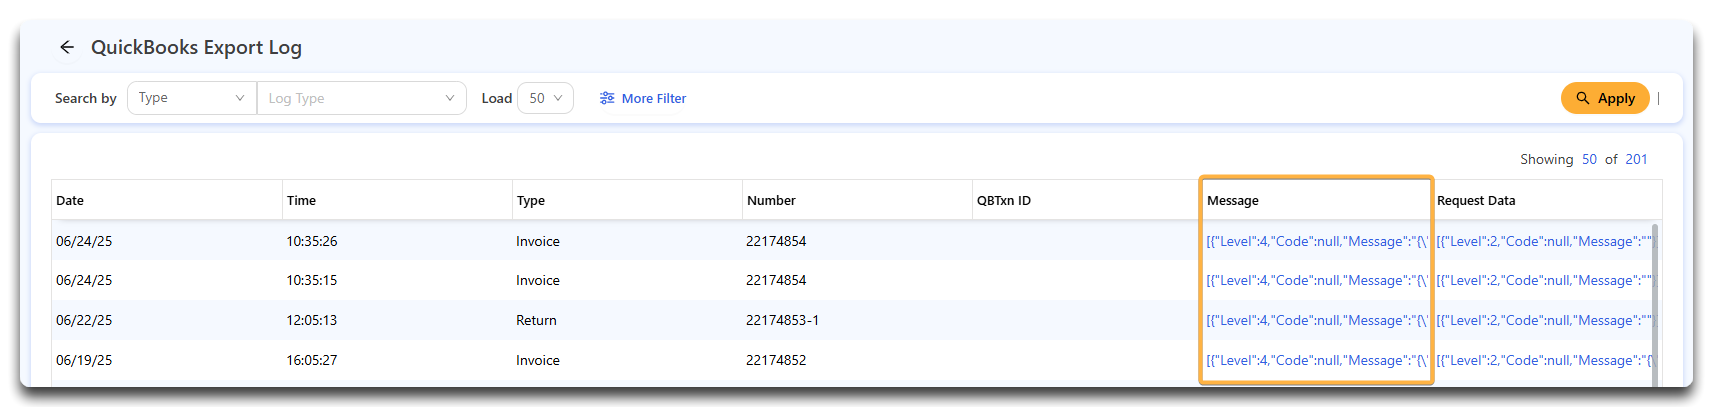Click the More Filter sliders icon
The image size is (1713, 407).
[x=607, y=98]
